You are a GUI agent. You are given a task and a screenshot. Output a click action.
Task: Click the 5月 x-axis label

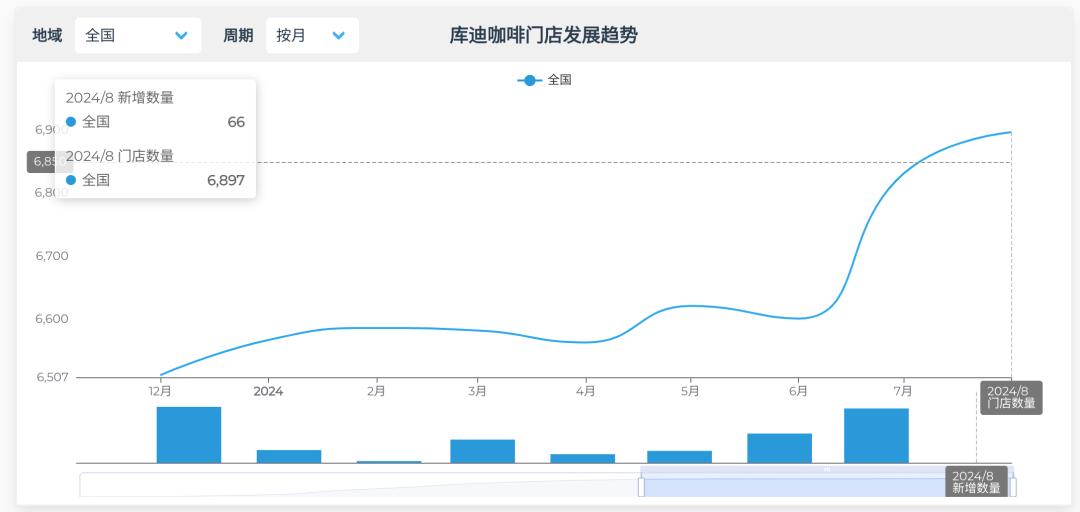click(689, 391)
